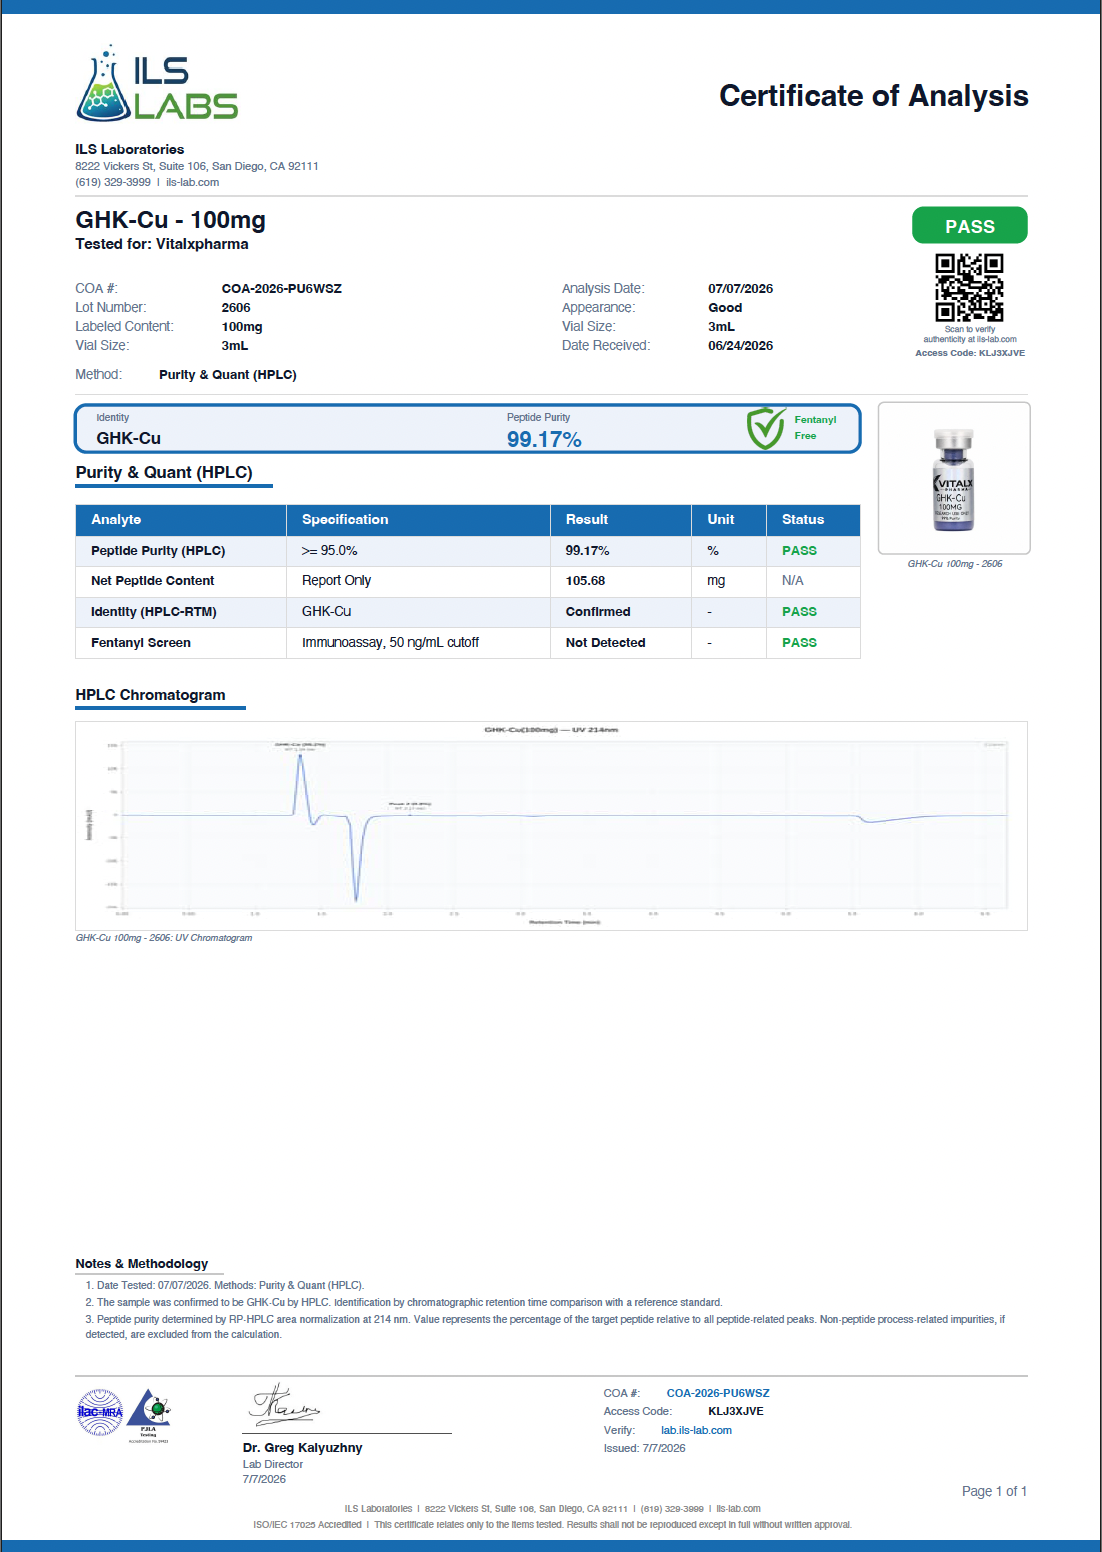The image size is (1102, 1552).
Task: Click the ilac-MRA accreditation logo
Action: 100,1413
